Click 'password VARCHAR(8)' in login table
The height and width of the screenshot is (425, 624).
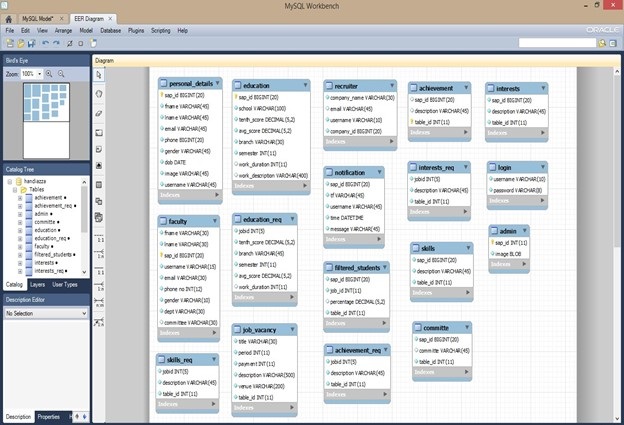[517, 191]
